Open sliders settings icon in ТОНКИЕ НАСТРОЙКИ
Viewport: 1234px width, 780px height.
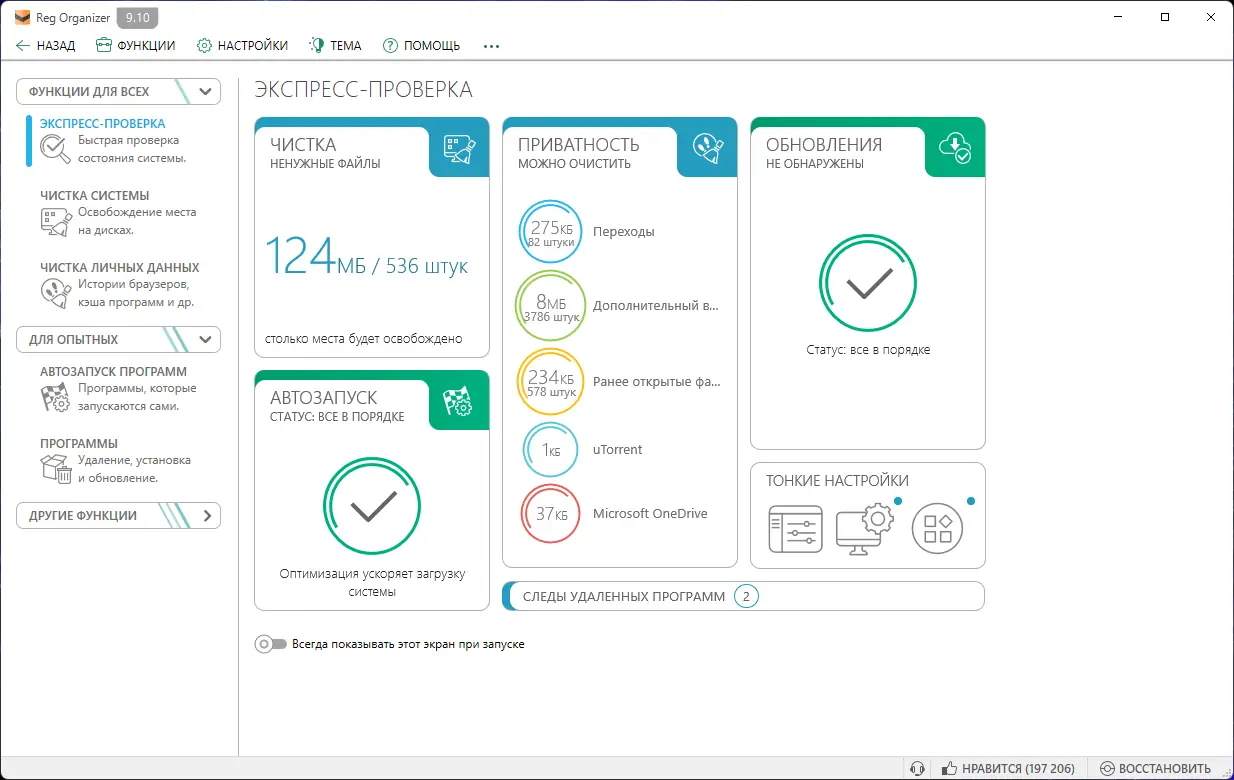tap(795, 530)
